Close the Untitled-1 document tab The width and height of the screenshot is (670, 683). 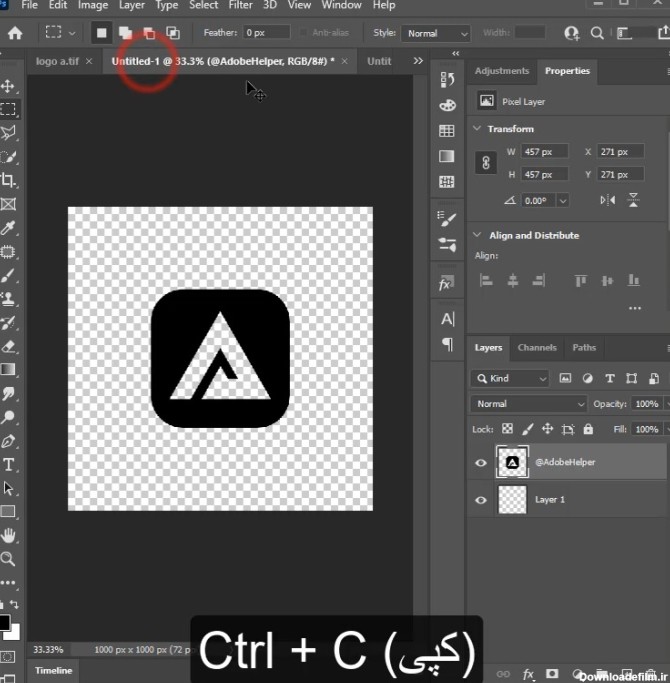click(345, 61)
